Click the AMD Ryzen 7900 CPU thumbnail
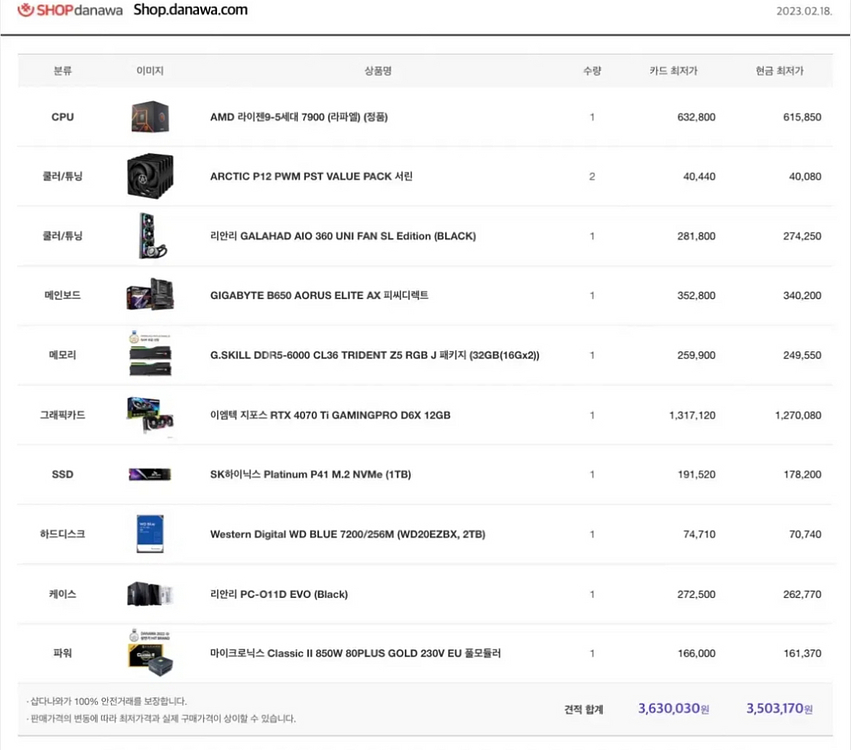Viewport: 851px width, 750px height. point(150,117)
